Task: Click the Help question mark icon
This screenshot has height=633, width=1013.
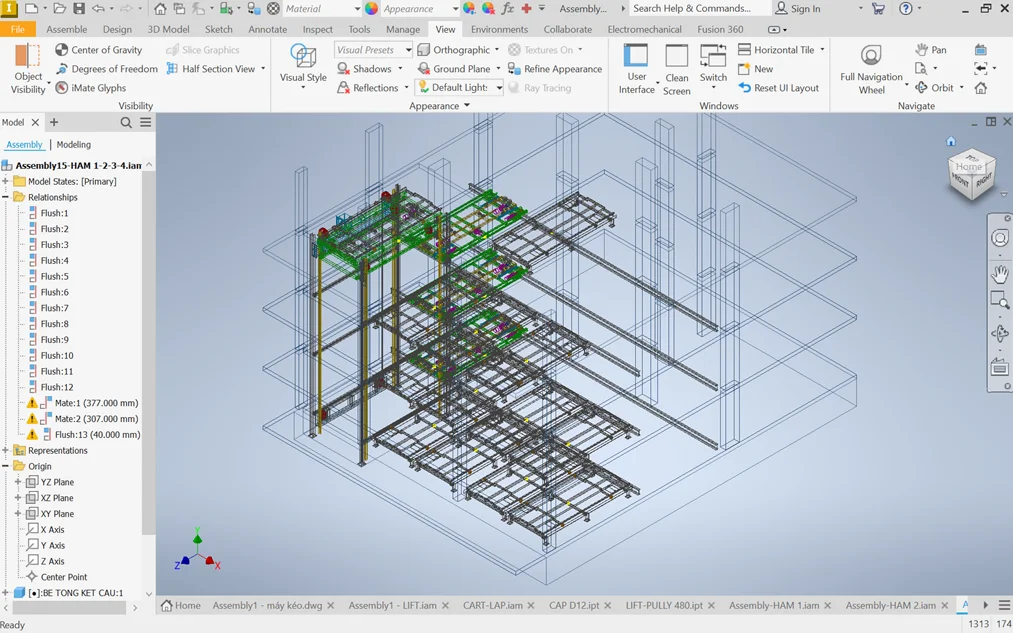Action: (x=906, y=9)
